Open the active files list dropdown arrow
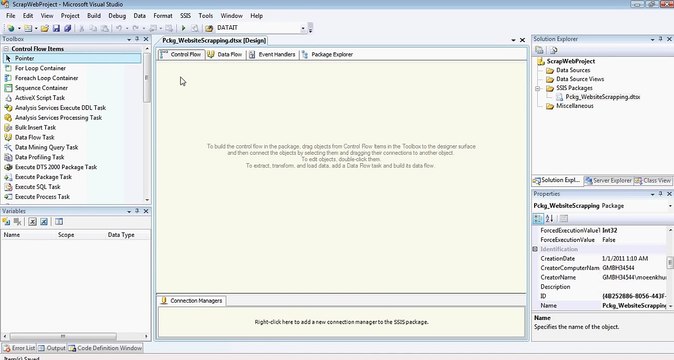Screen dimensions: 674x360 (x=513, y=40)
